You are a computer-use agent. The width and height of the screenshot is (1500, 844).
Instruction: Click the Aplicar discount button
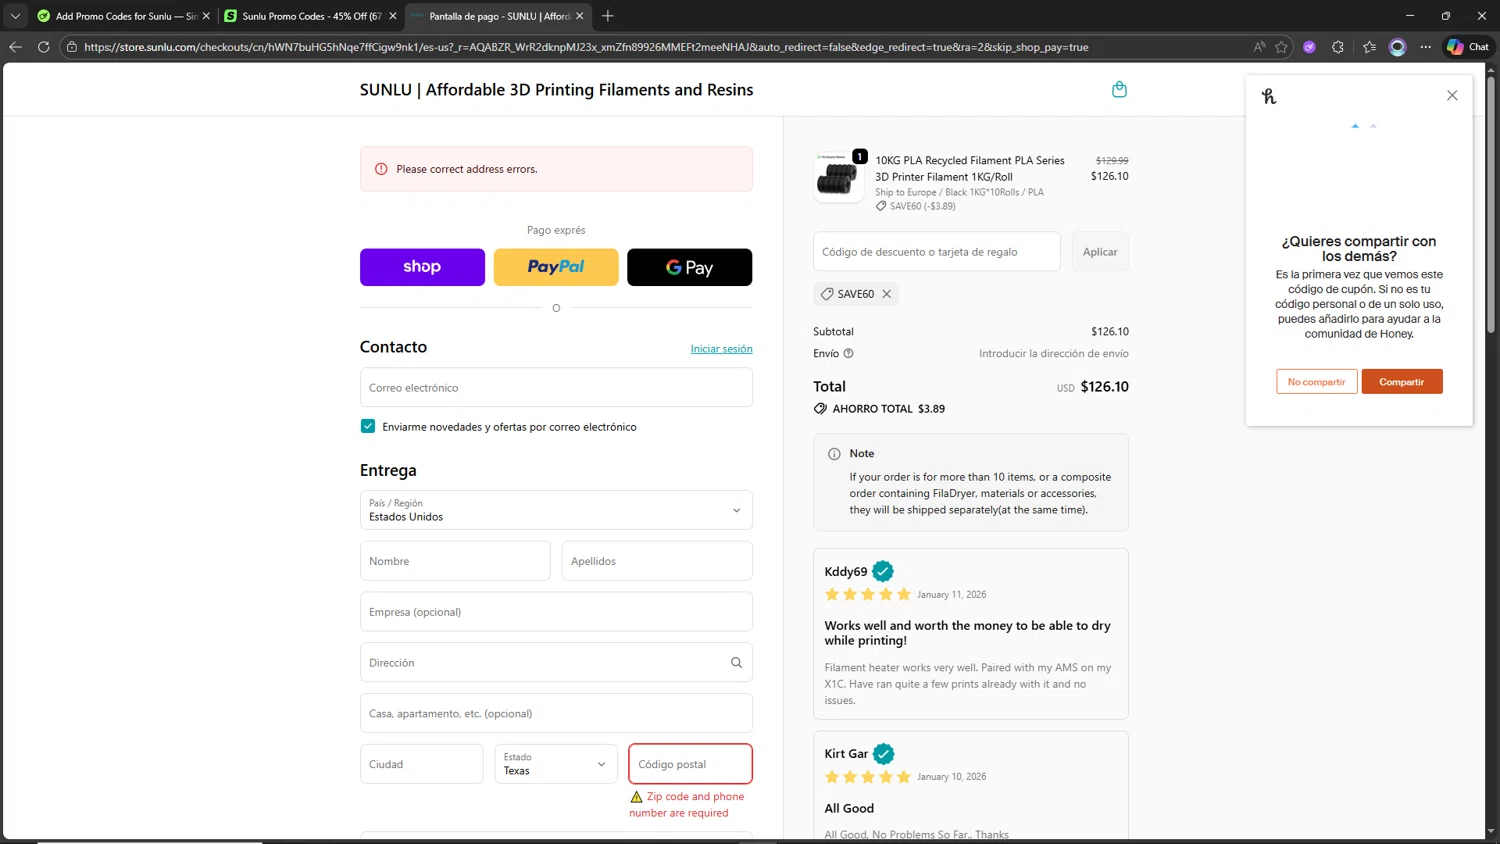pyautogui.click(x=1100, y=252)
